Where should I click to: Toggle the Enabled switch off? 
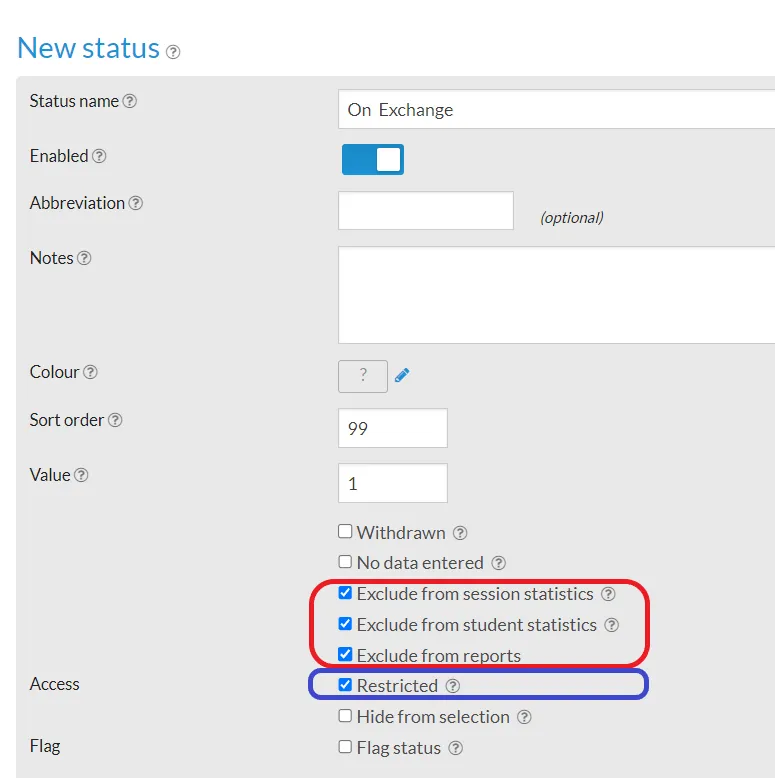point(373,159)
